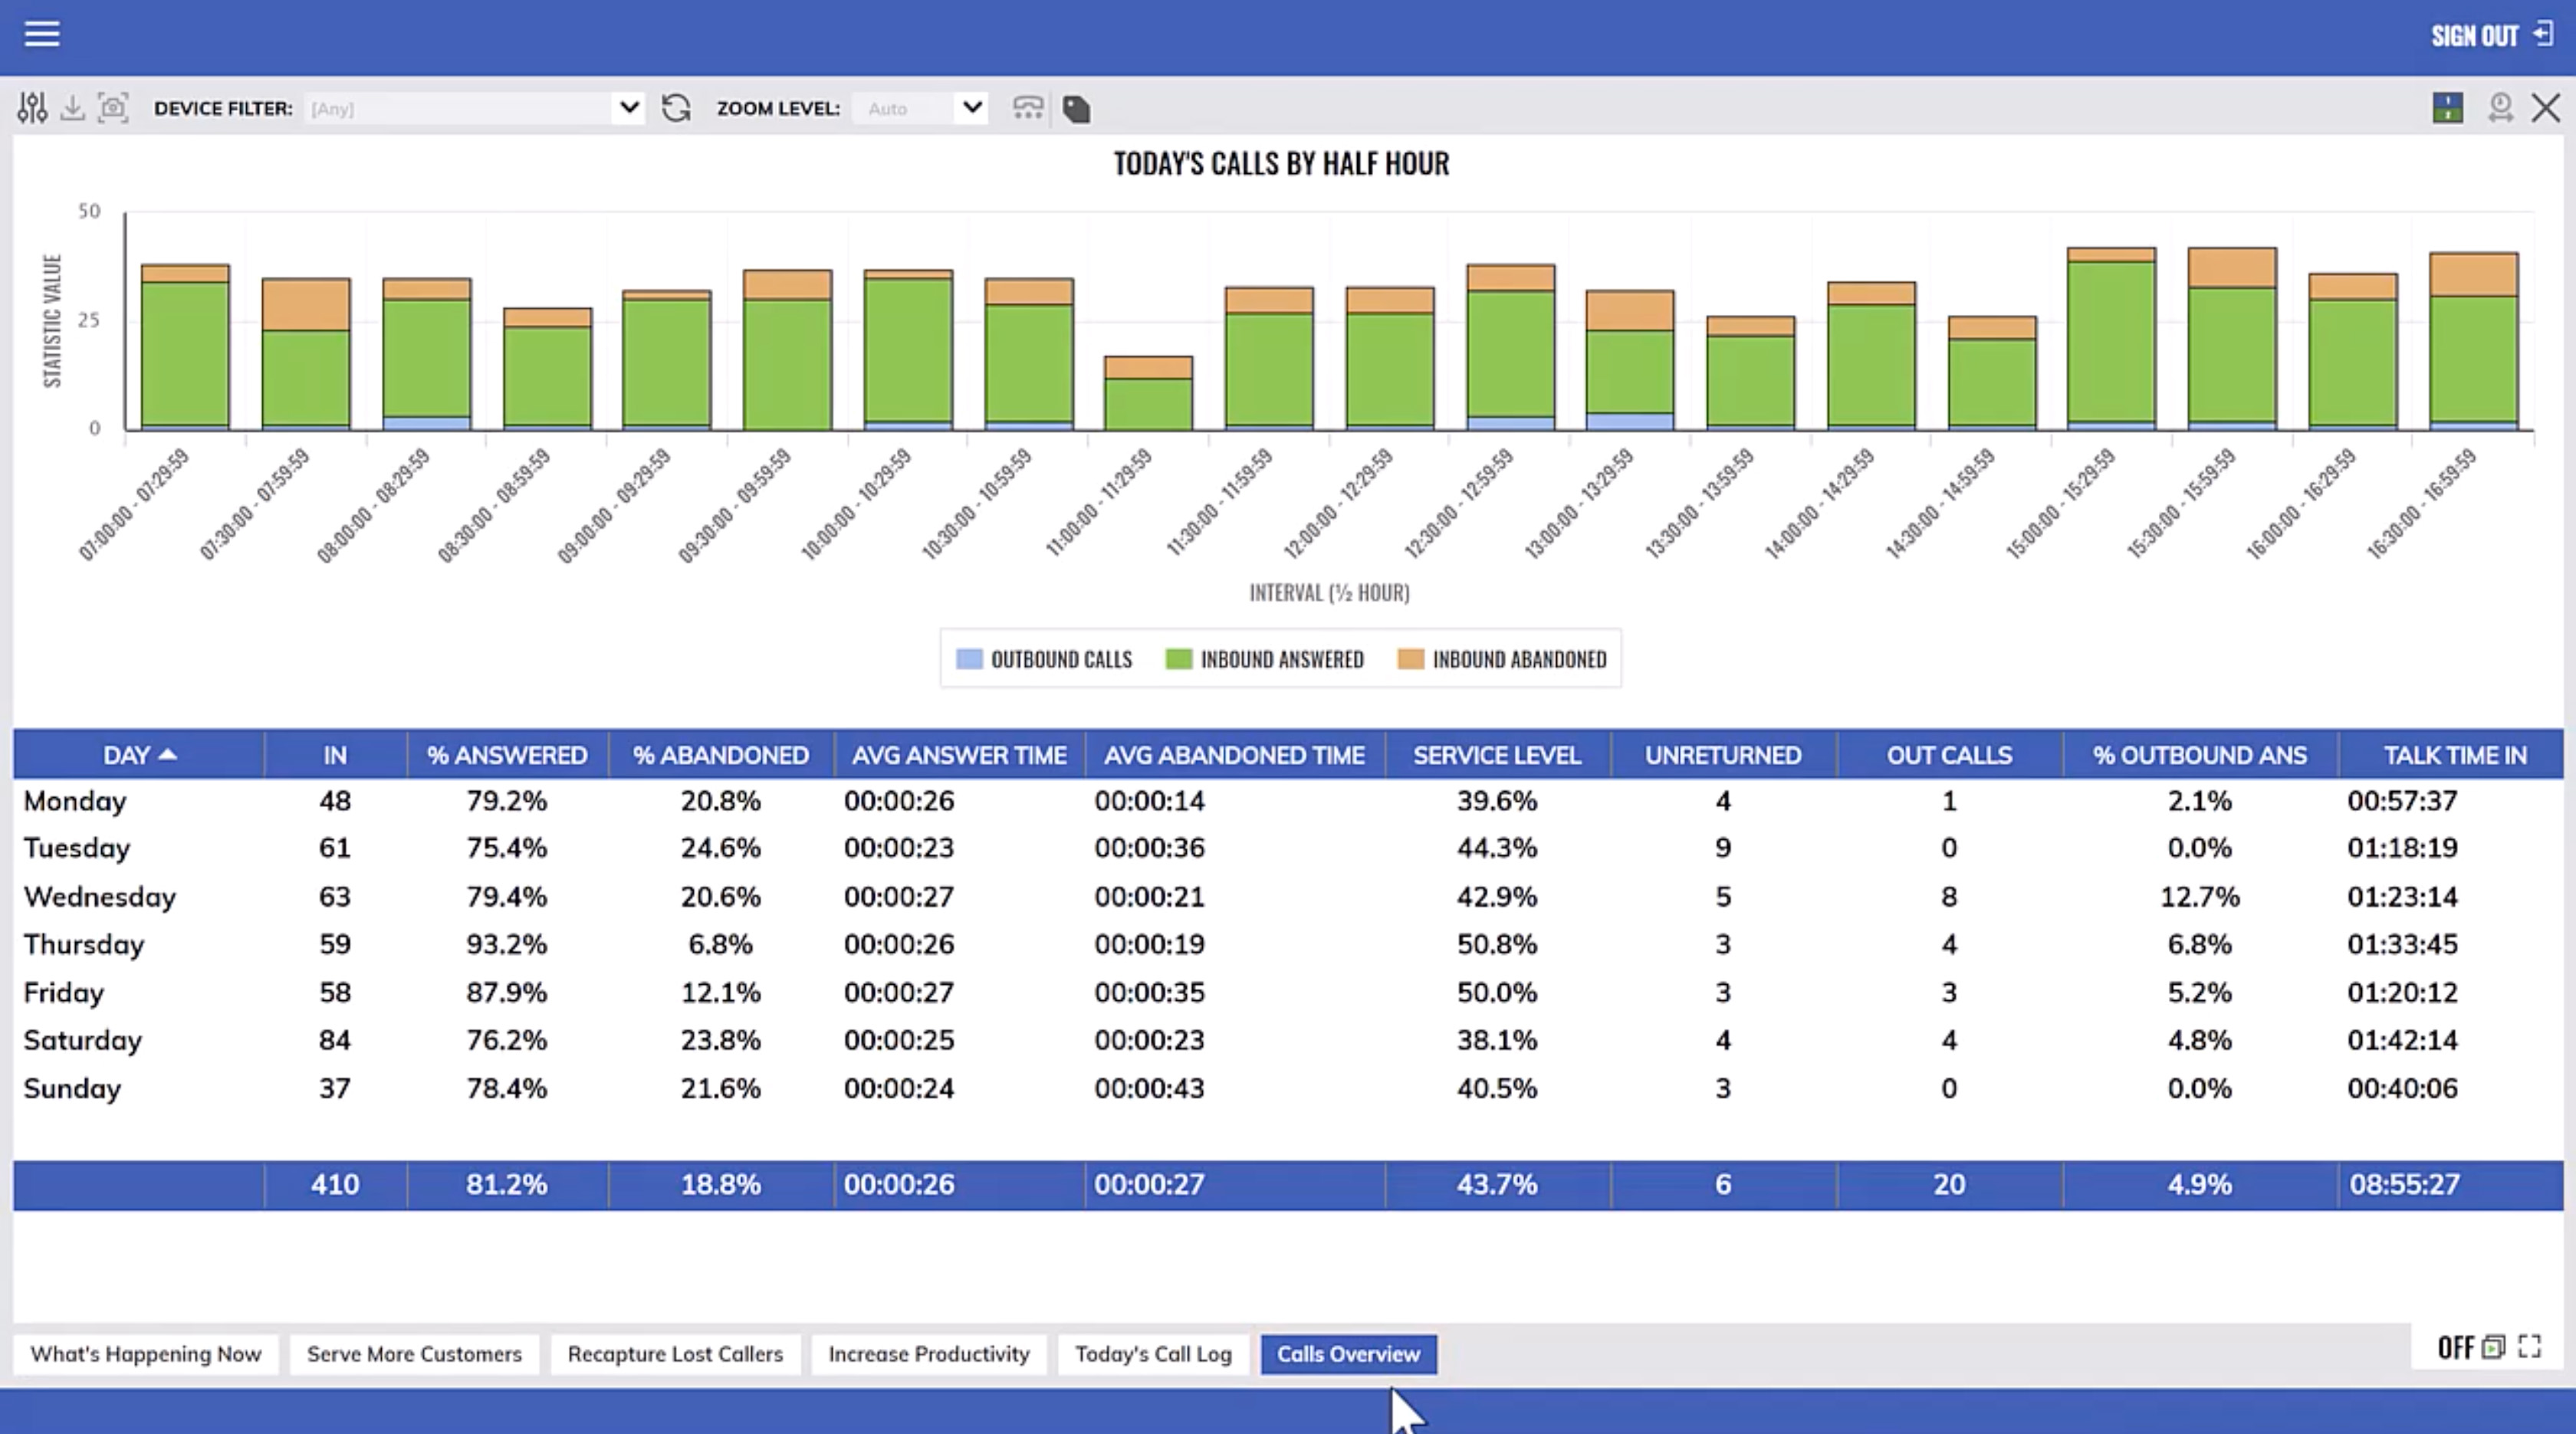Click the phone handset toolbar icon

(x=1027, y=108)
